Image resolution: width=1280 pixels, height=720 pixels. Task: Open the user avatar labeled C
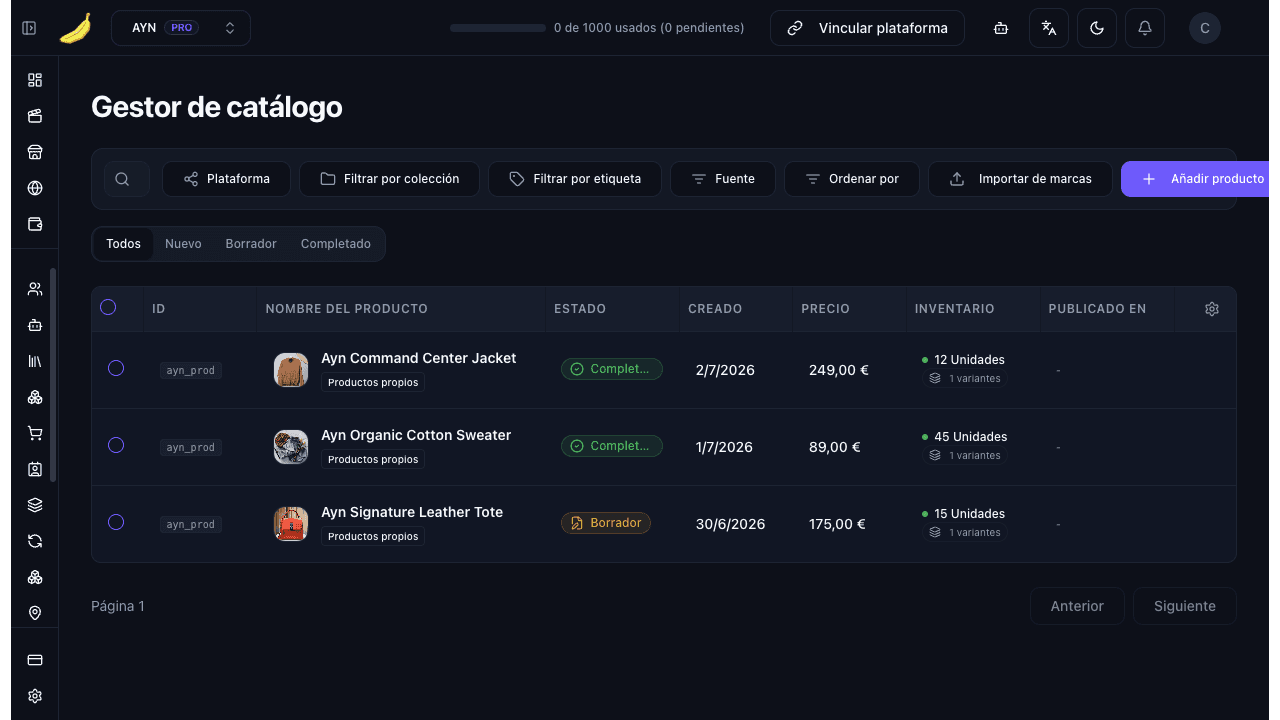point(1205,28)
